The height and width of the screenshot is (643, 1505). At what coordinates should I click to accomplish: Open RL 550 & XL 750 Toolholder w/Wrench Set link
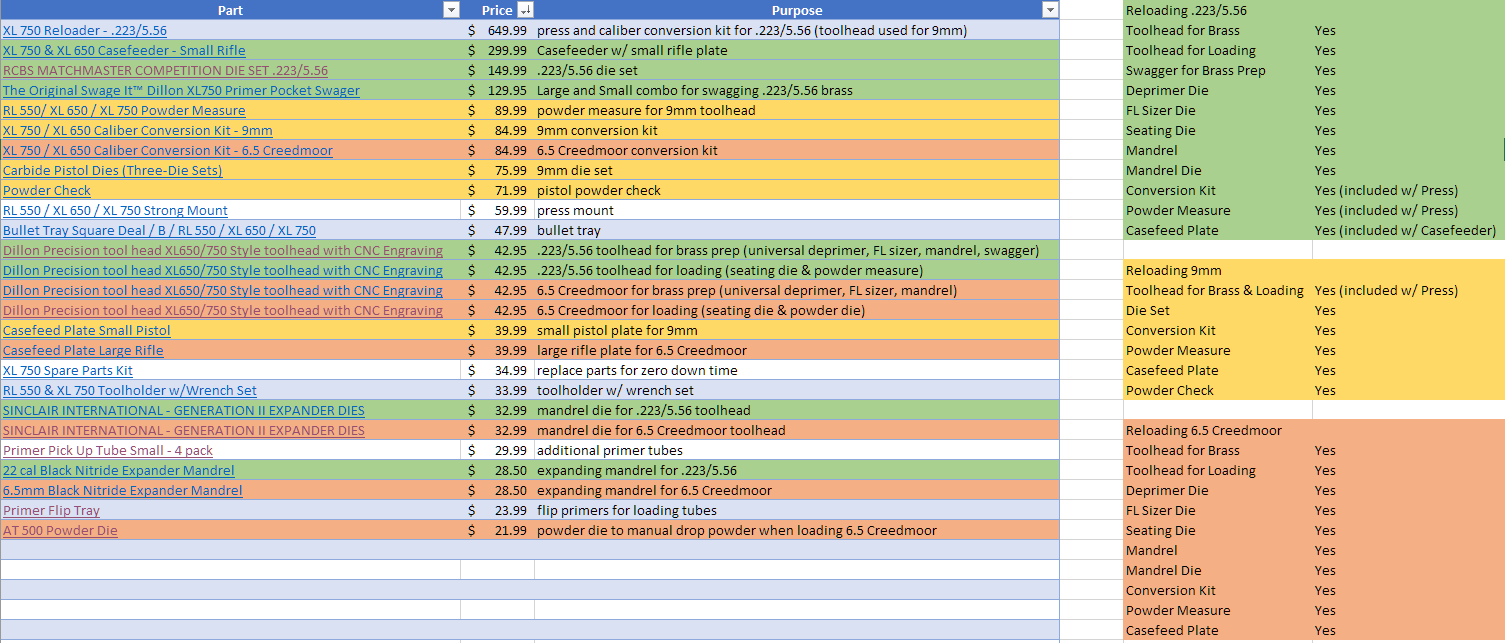tap(130, 390)
